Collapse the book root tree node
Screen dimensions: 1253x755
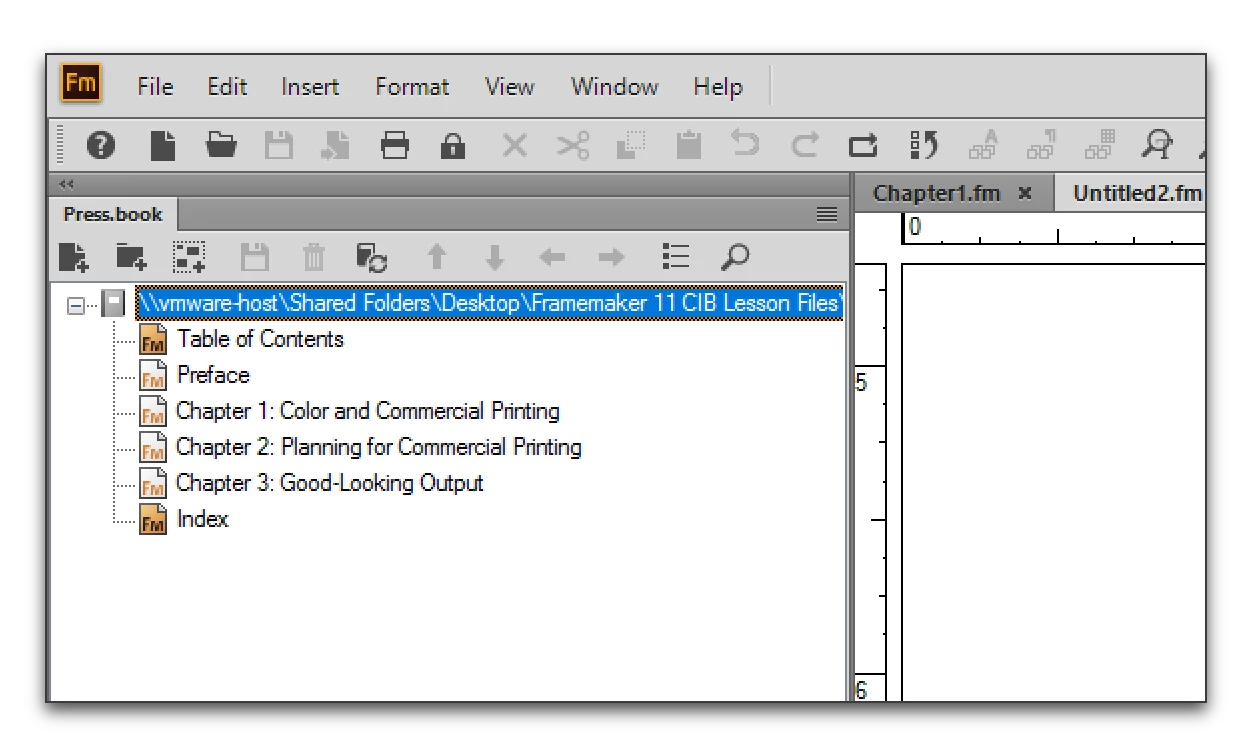[x=76, y=305]
